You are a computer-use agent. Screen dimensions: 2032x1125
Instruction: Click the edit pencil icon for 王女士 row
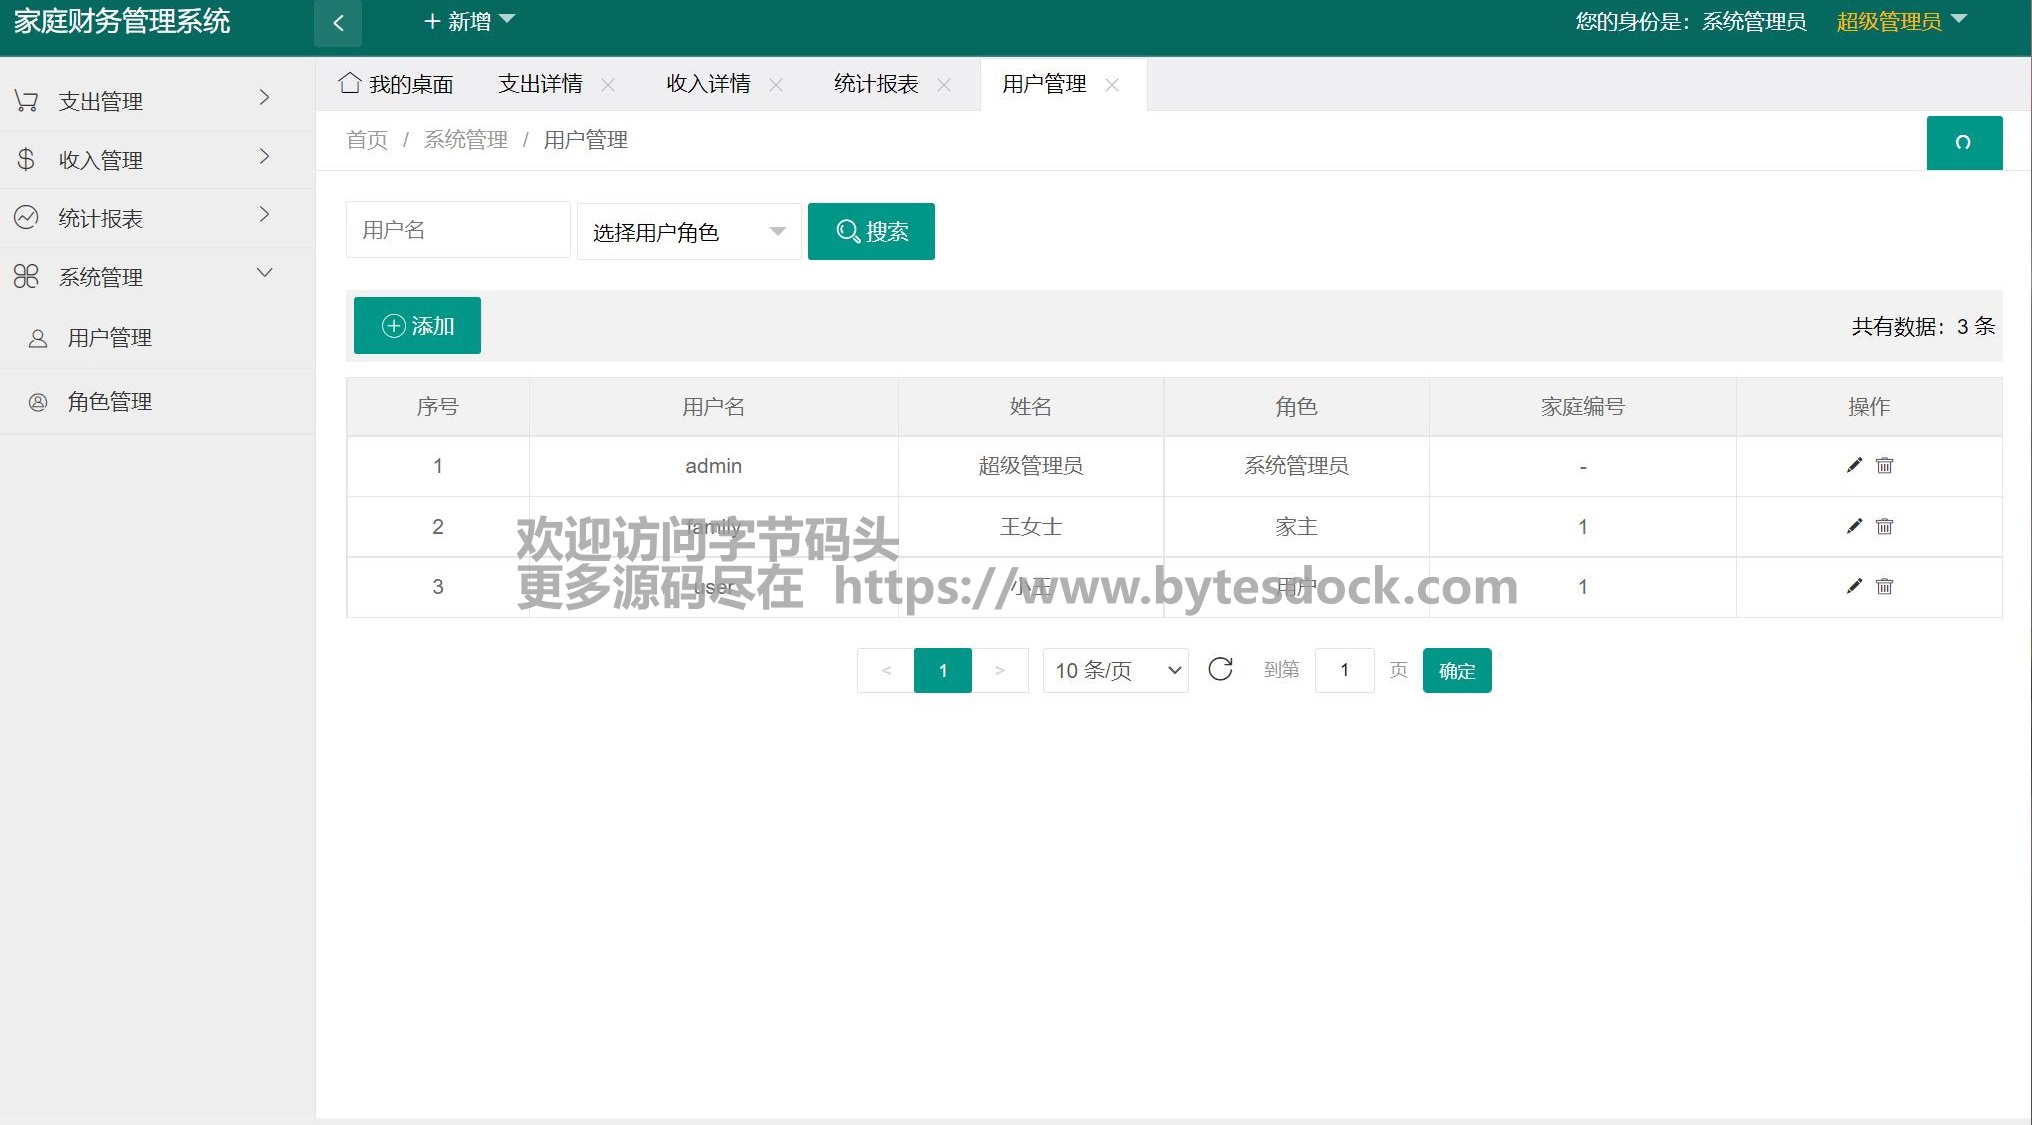point(1854,526)
